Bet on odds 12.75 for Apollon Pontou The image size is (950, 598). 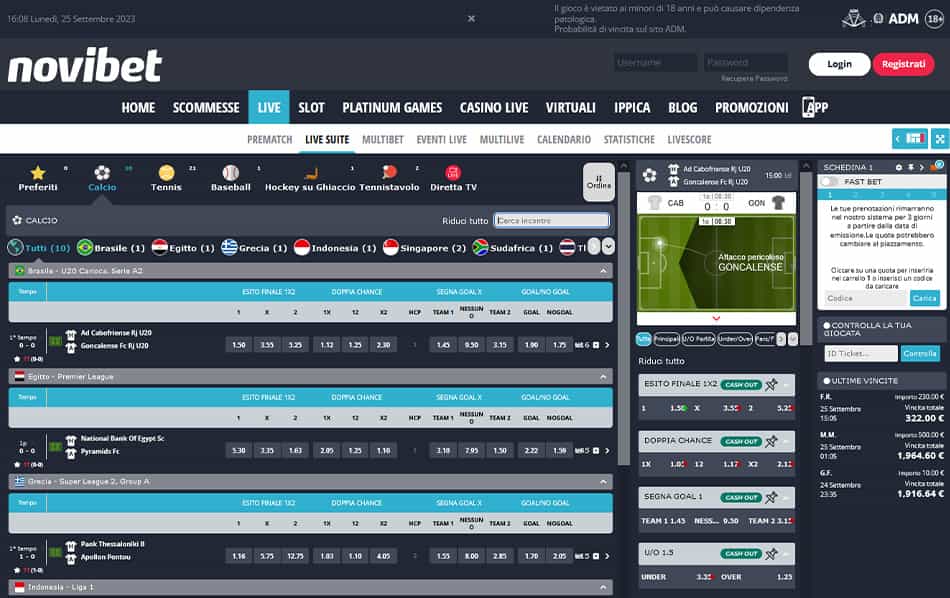tap(295, 556)
